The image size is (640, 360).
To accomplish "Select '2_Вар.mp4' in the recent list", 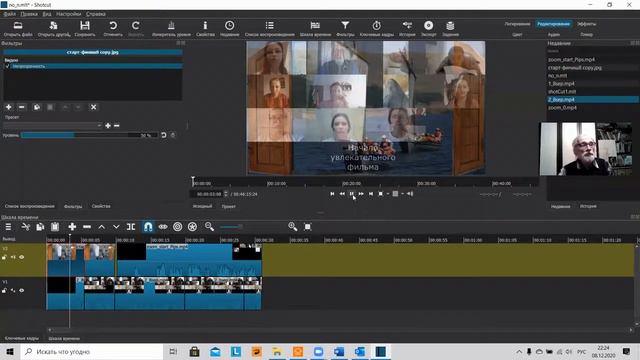I will pyautogui.click(x=593, y=100).
